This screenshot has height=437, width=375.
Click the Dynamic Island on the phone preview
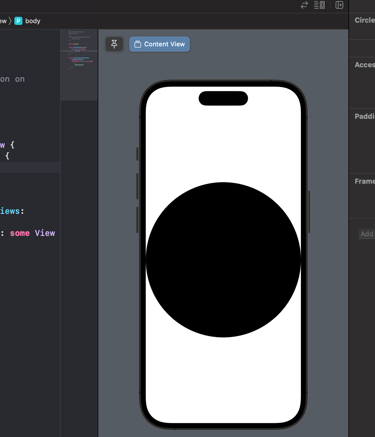tap(223, 98)
